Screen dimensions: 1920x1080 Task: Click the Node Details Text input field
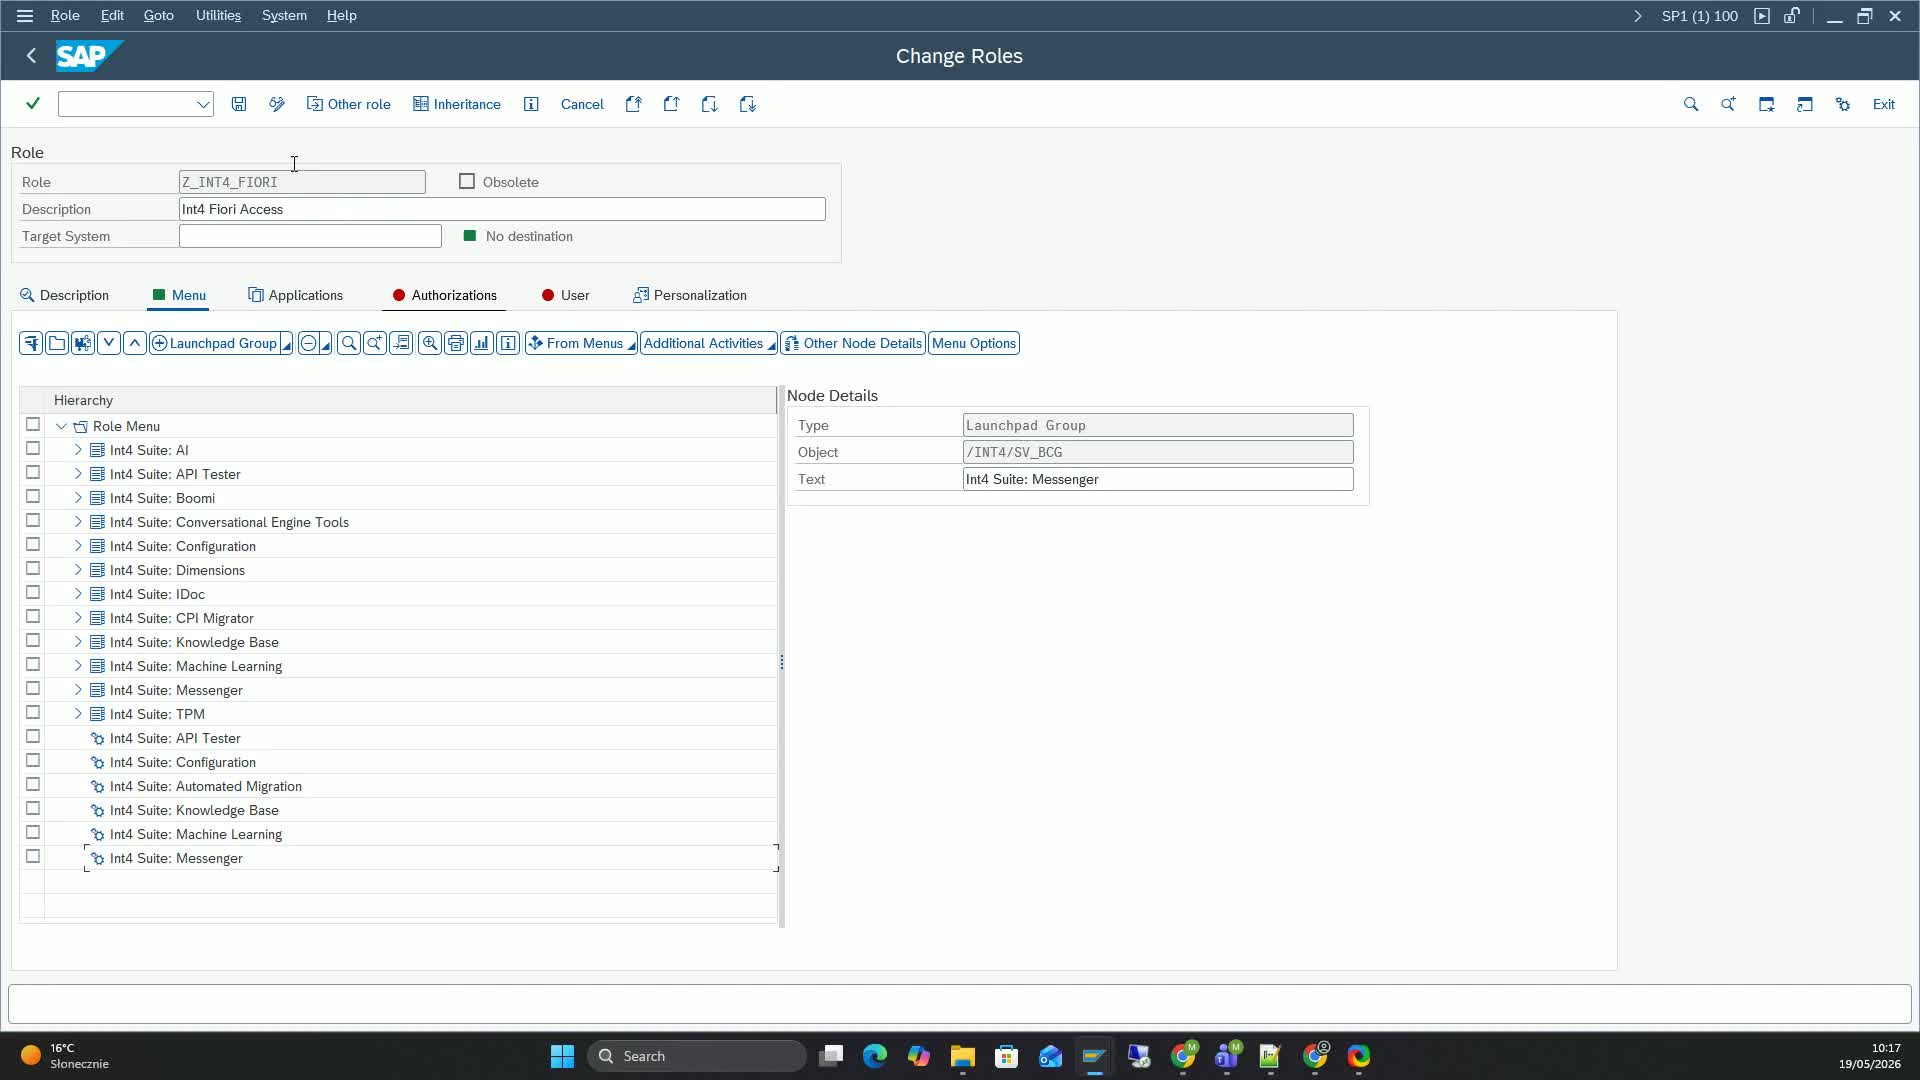[x=1158, y=479]
